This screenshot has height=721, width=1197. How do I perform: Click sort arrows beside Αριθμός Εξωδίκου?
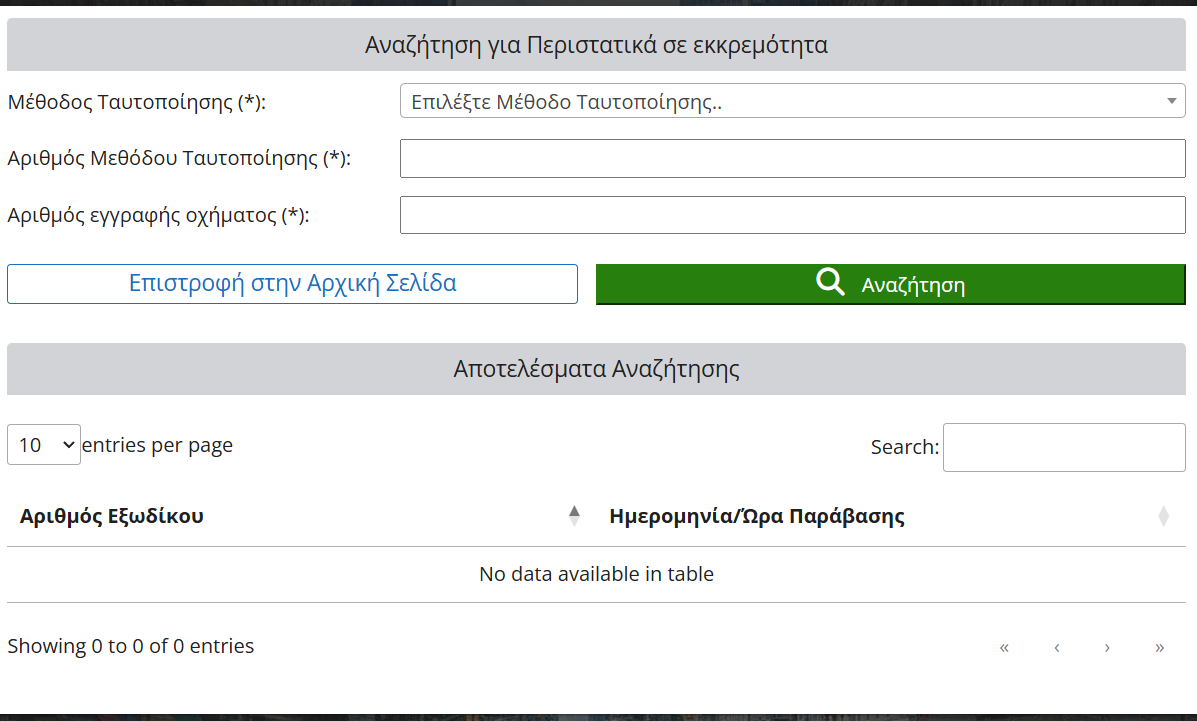[x=574, y=516]
